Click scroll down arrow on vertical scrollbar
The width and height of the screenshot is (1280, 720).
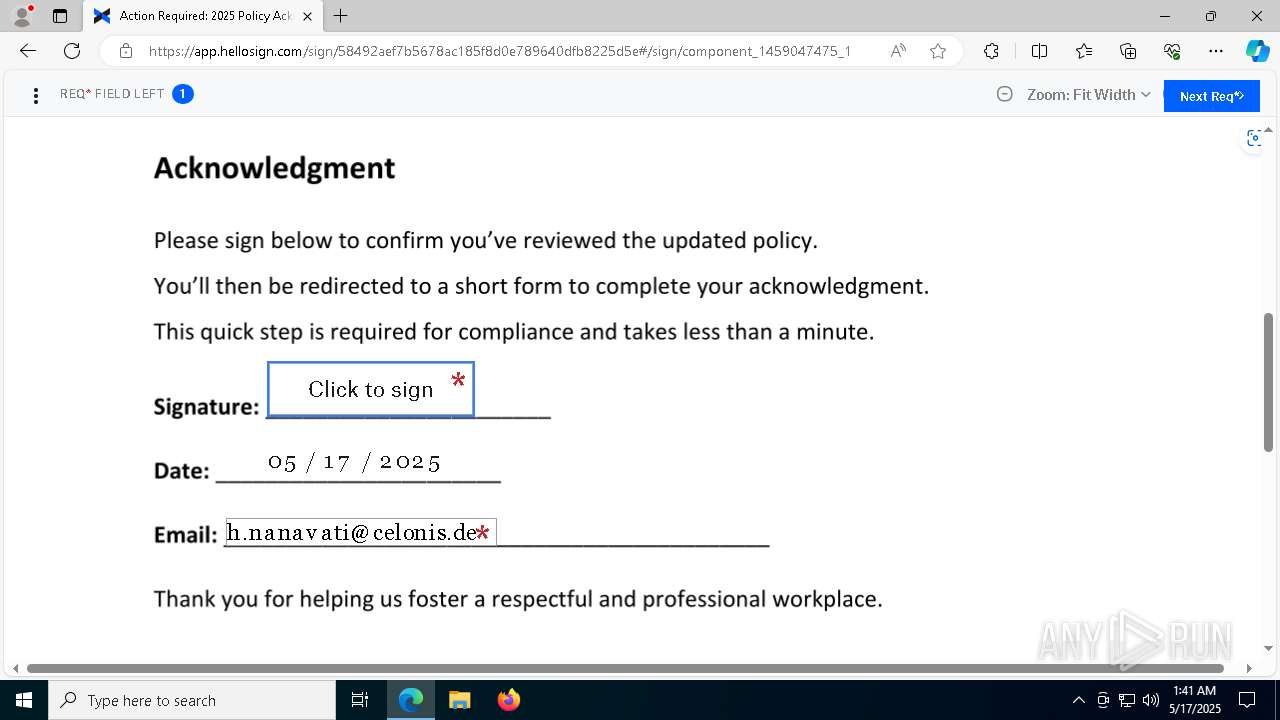pos(1269,648)
